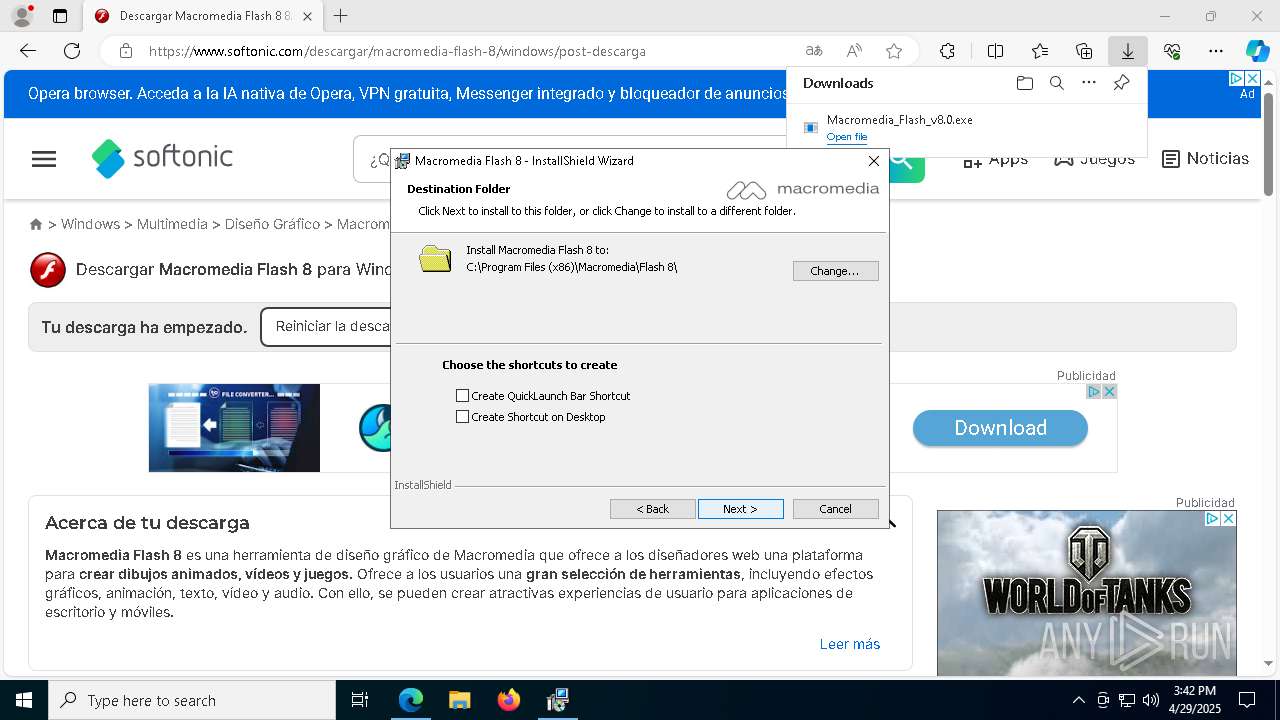Open Windows Start menu

[24, 700]
